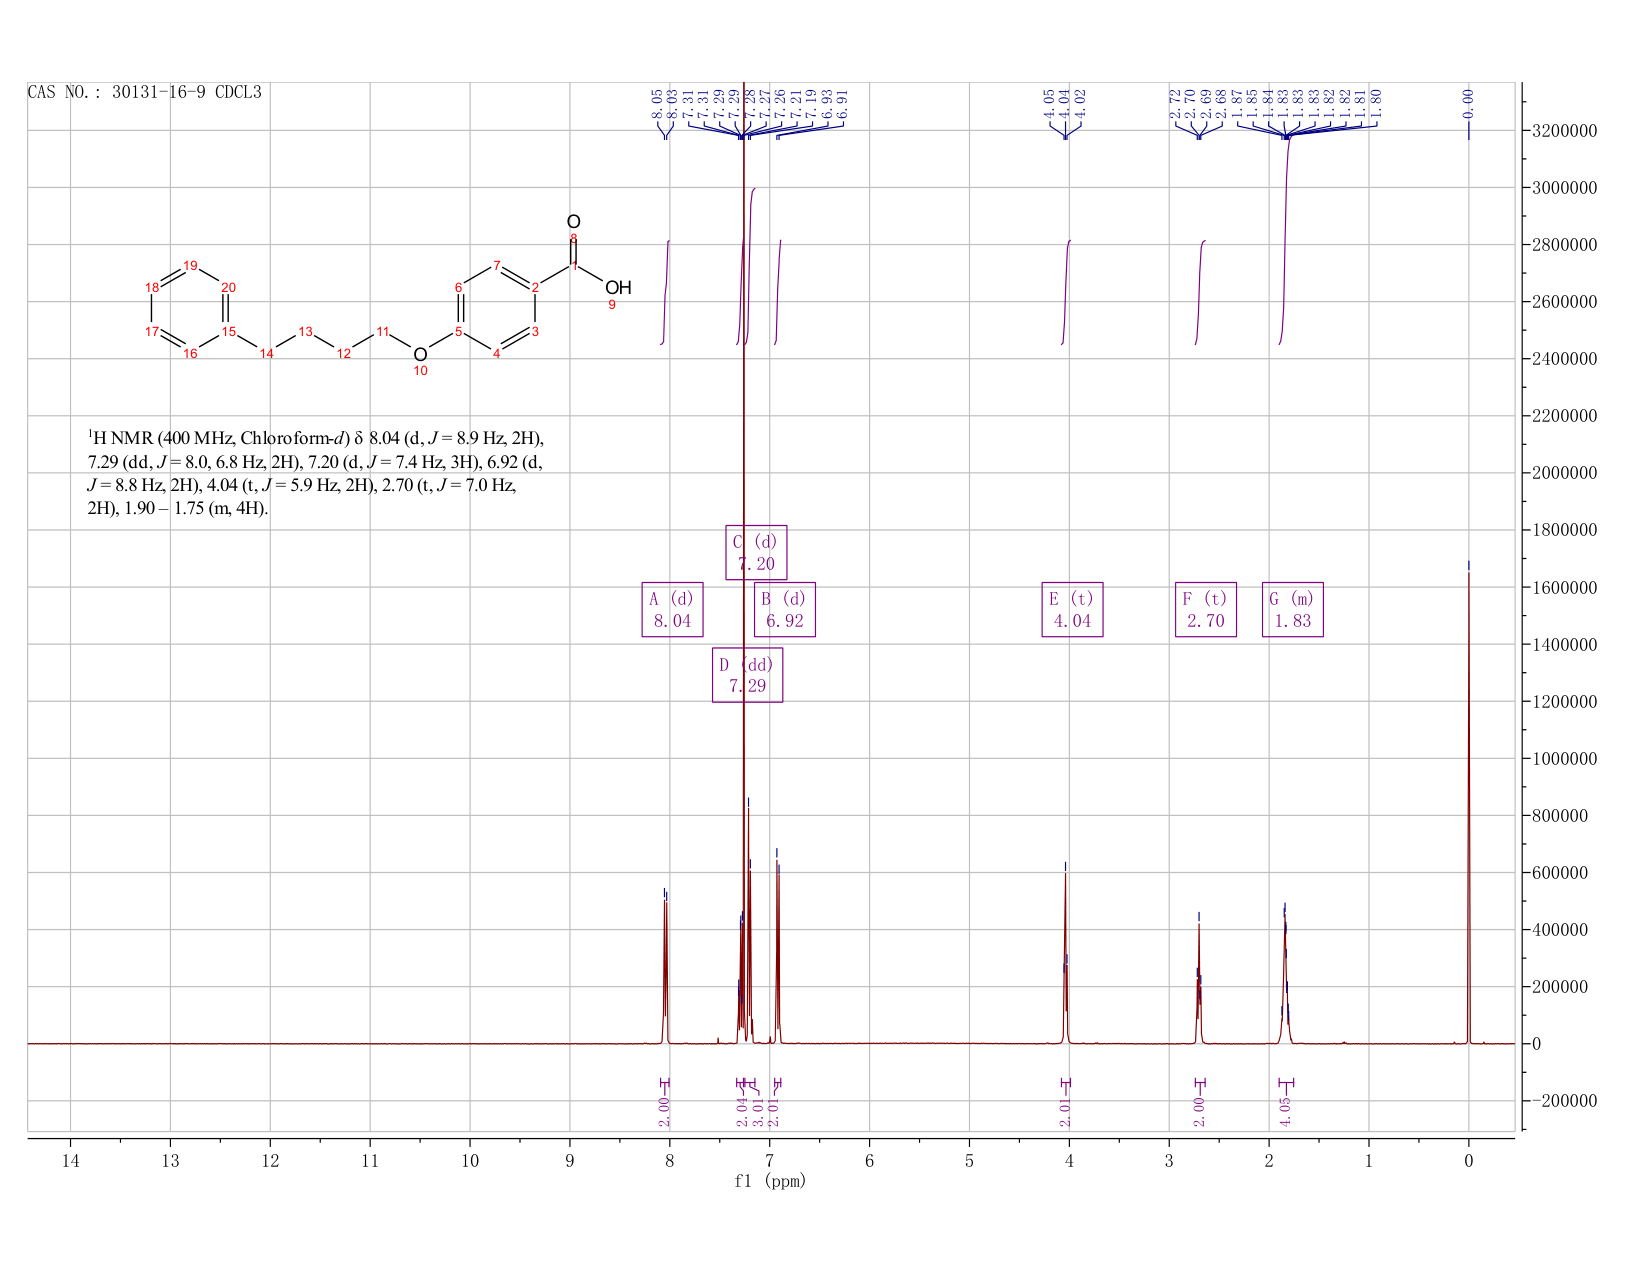Screen dimensions: 1650x1275
Task: Click the integral curve above the 4.04 ppm triplet
Action: (x=1066, y=292)
